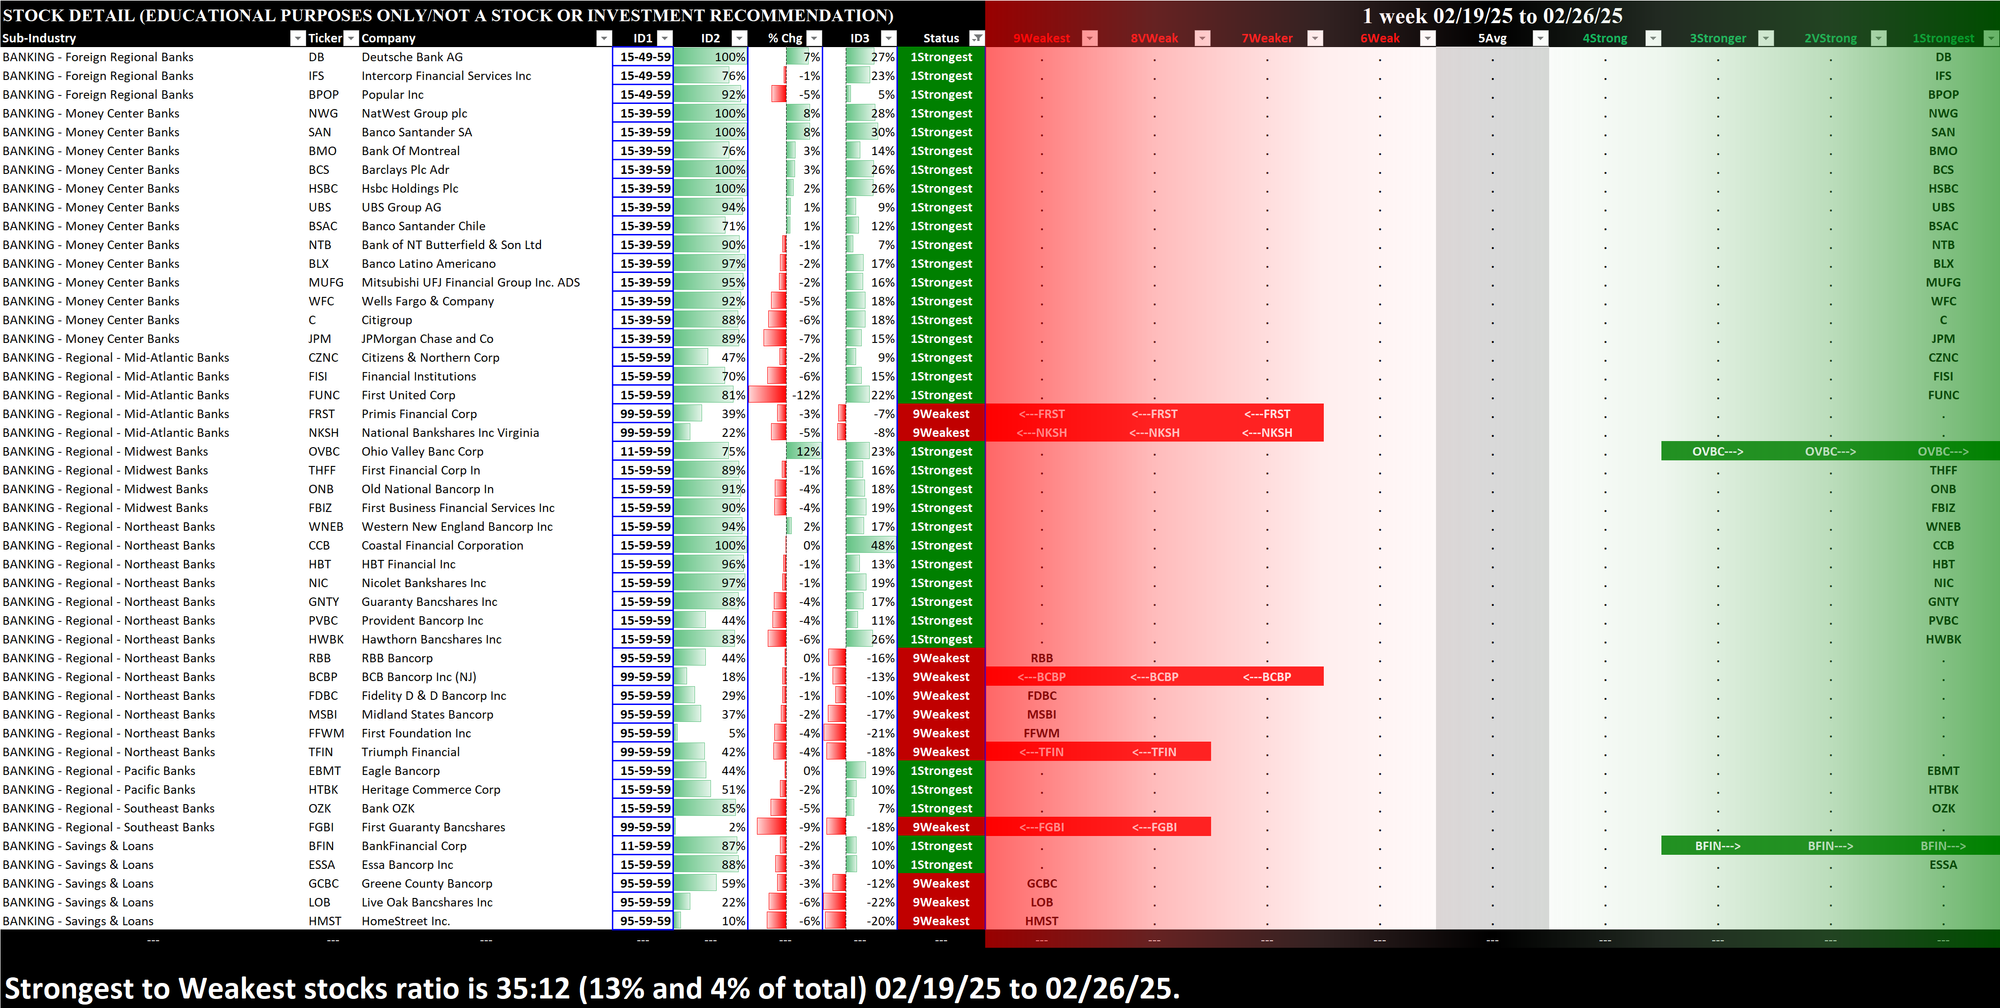Open the Ticker column filter dropdown
The width and height of the screenshot is (2000, 1008).
pos(351,38)
